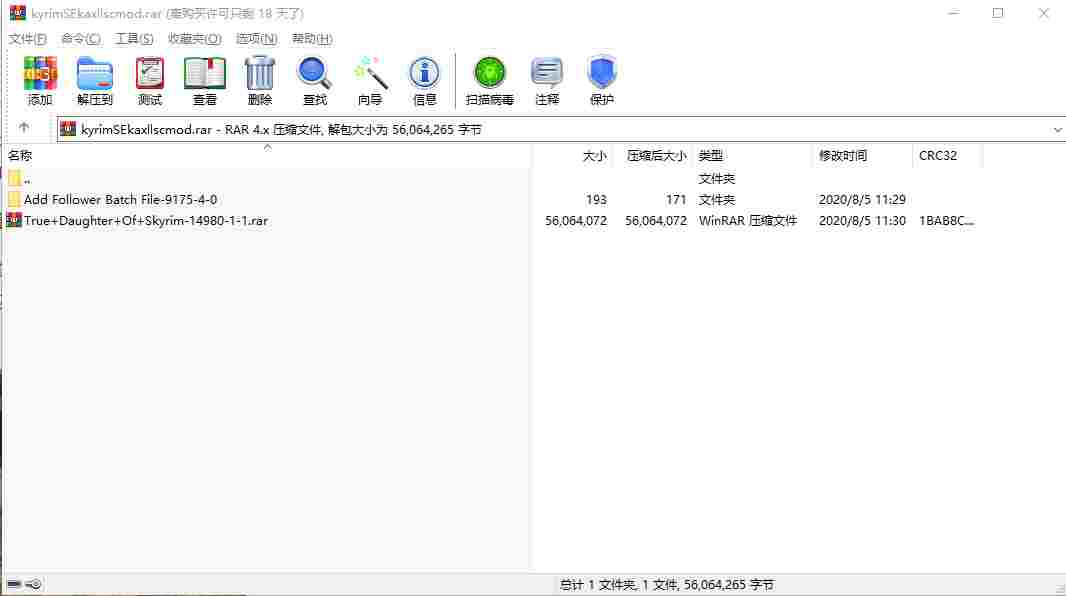Image resolution: width=1066 pixels, height=596 pixels.
Task: Select the parent '..' folder icon
Action: pyautogui.click(x=14, y=179)
